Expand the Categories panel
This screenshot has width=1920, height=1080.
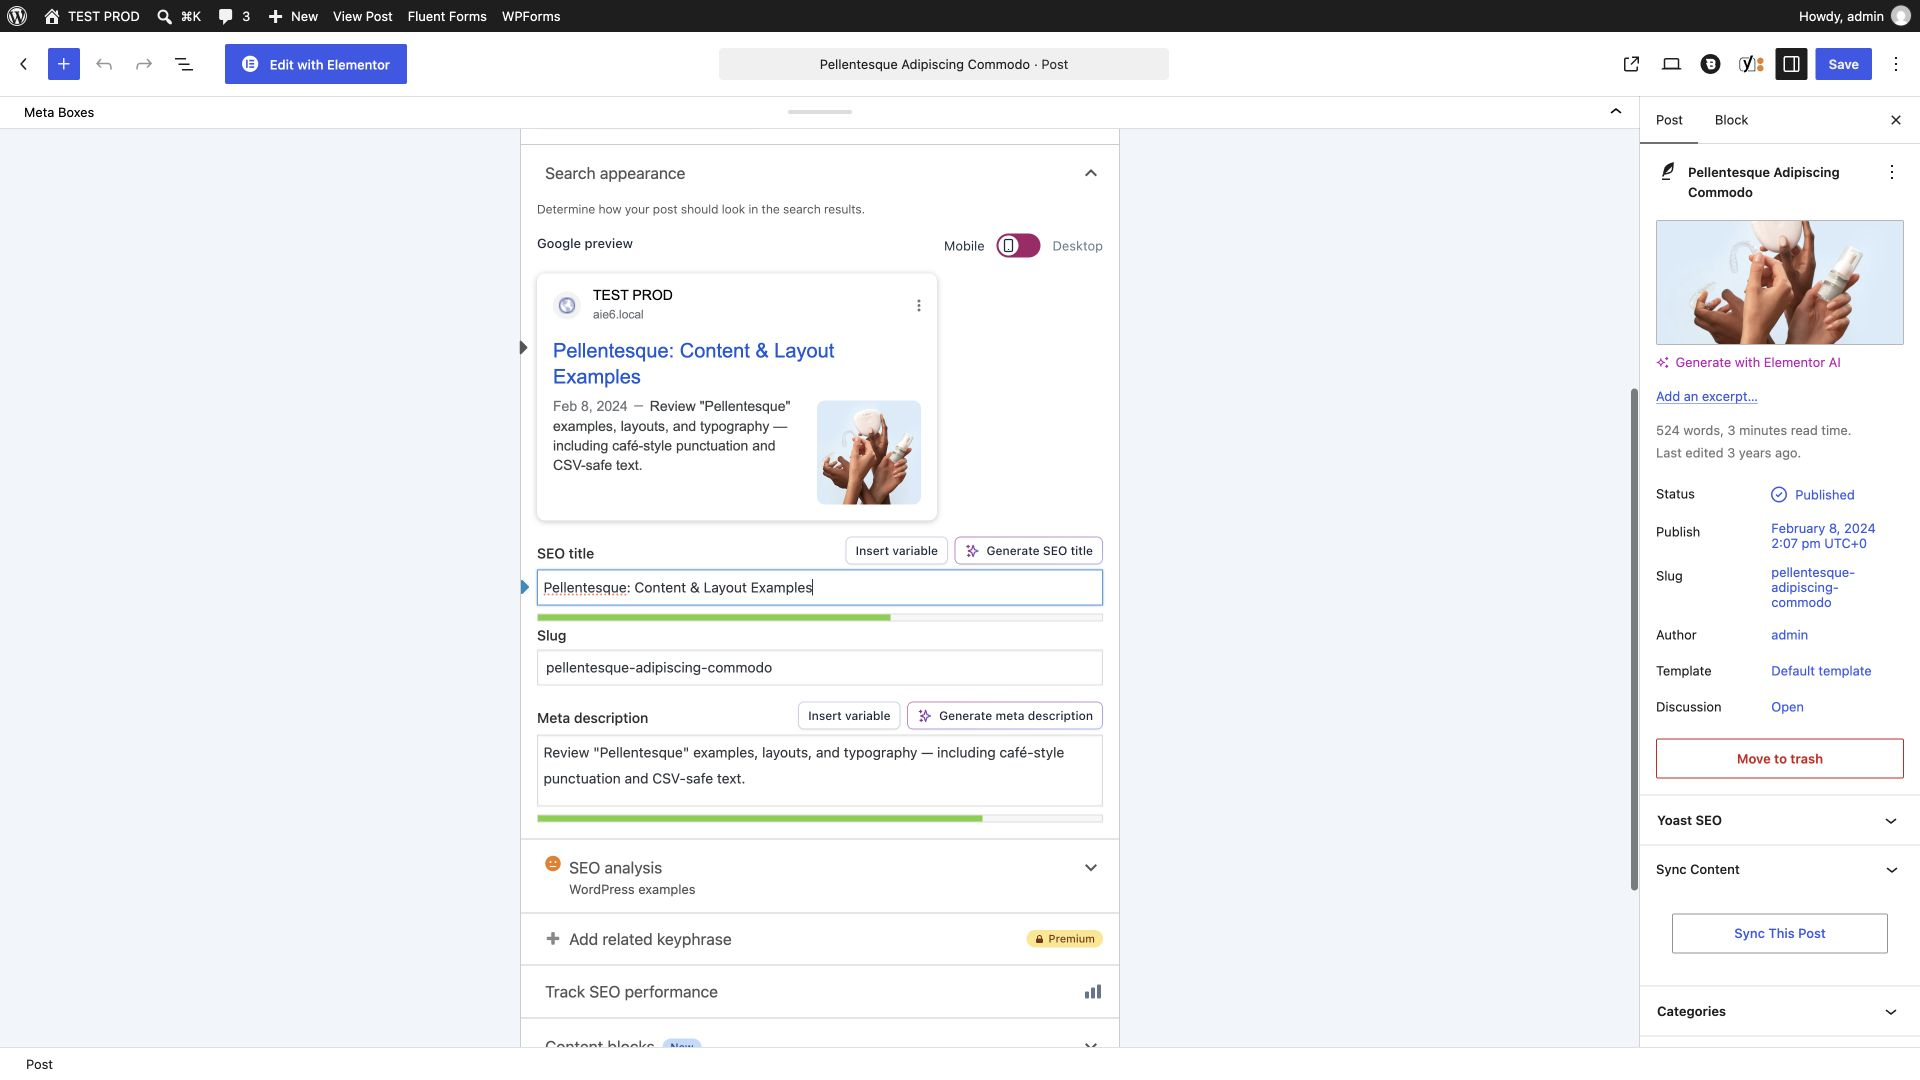point(1779,1012)
